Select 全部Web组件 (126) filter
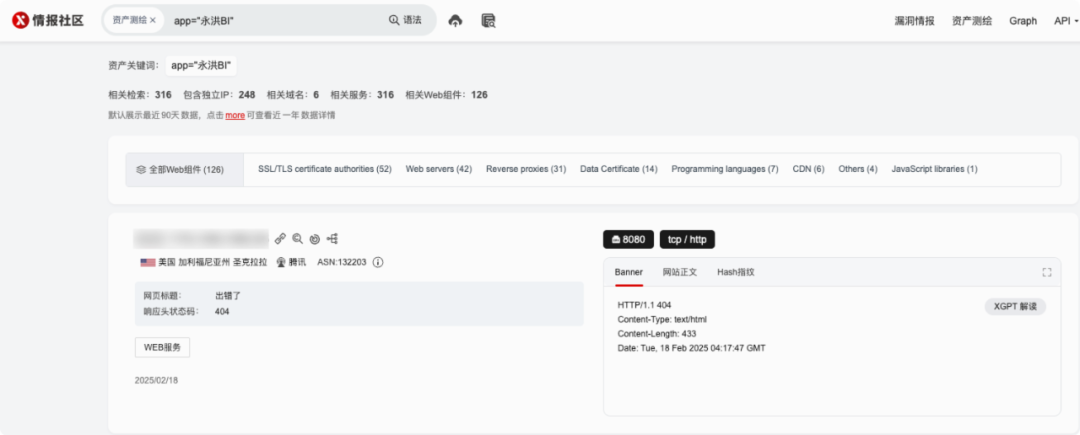The image size is (1080, 435). (x=185, y=169)
